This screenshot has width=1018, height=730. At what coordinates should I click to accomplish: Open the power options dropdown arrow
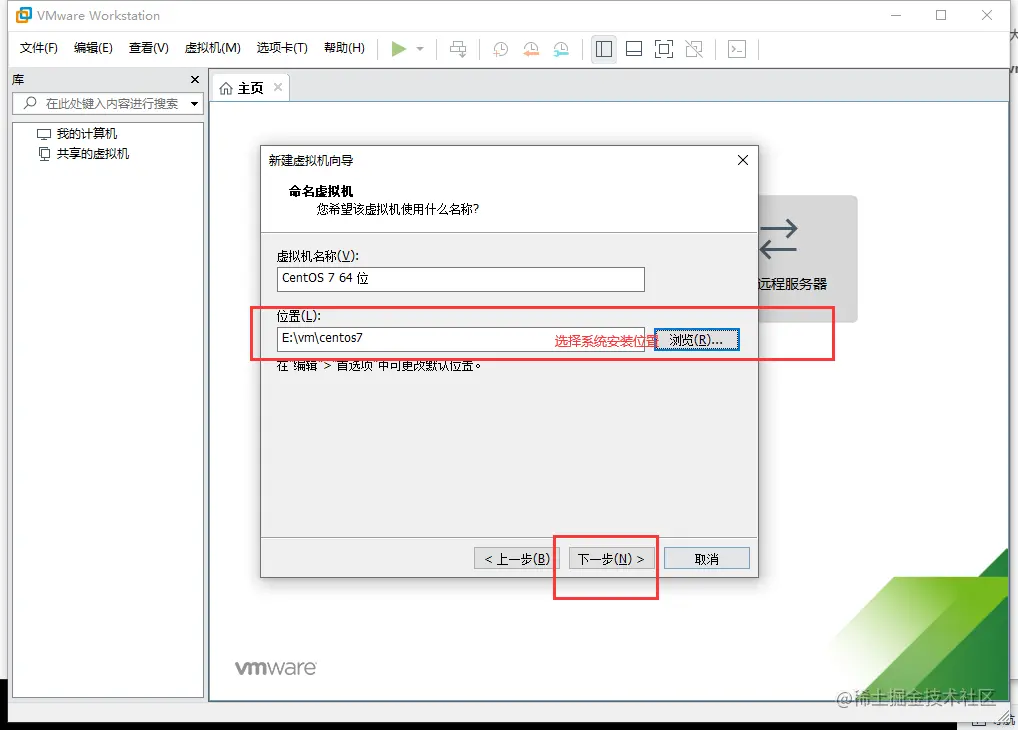point(420,49)
